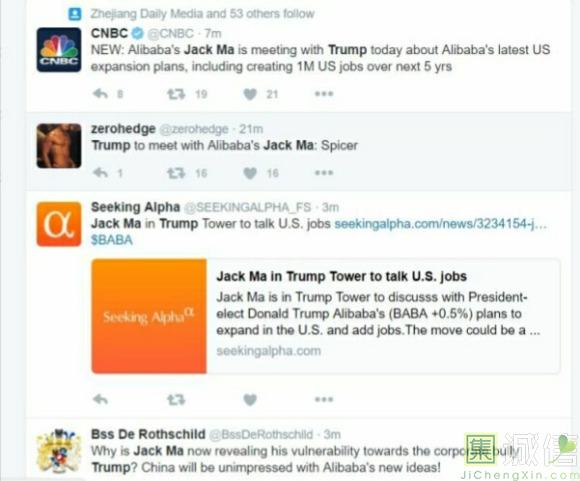This screenshot has width=580, height=481.
Task: Open the Seeking Alpha article card thumbnail
Action: coord(149,316)
